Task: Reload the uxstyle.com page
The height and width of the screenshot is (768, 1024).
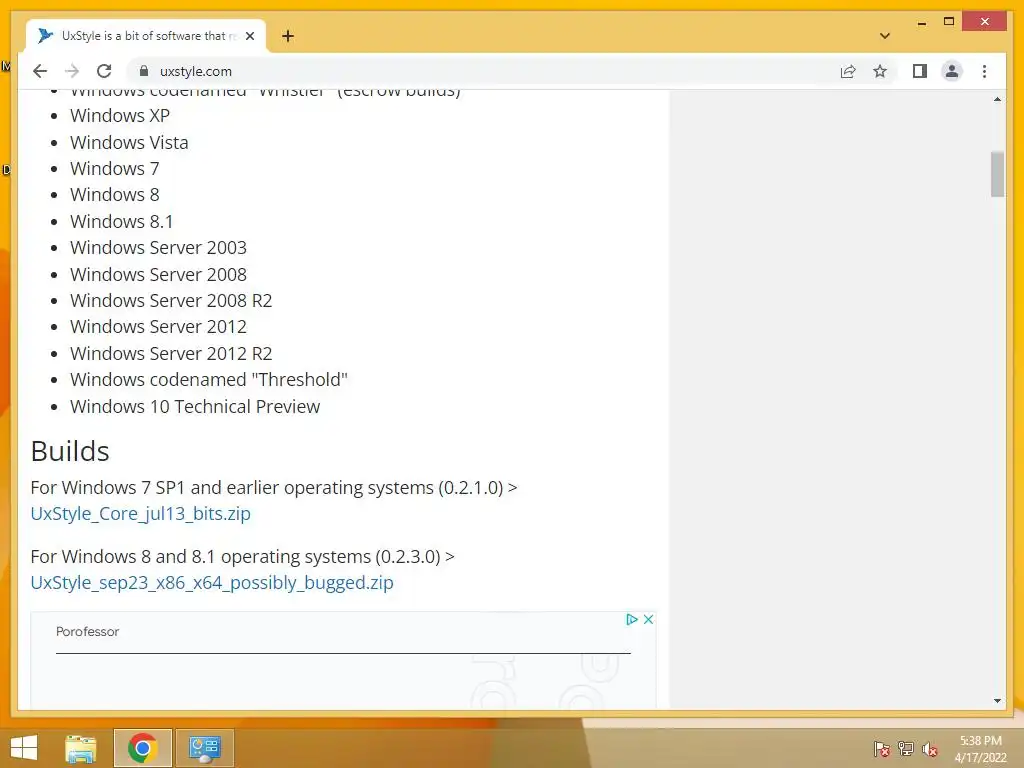Action: pyautogui.click(x=104, y=71)
